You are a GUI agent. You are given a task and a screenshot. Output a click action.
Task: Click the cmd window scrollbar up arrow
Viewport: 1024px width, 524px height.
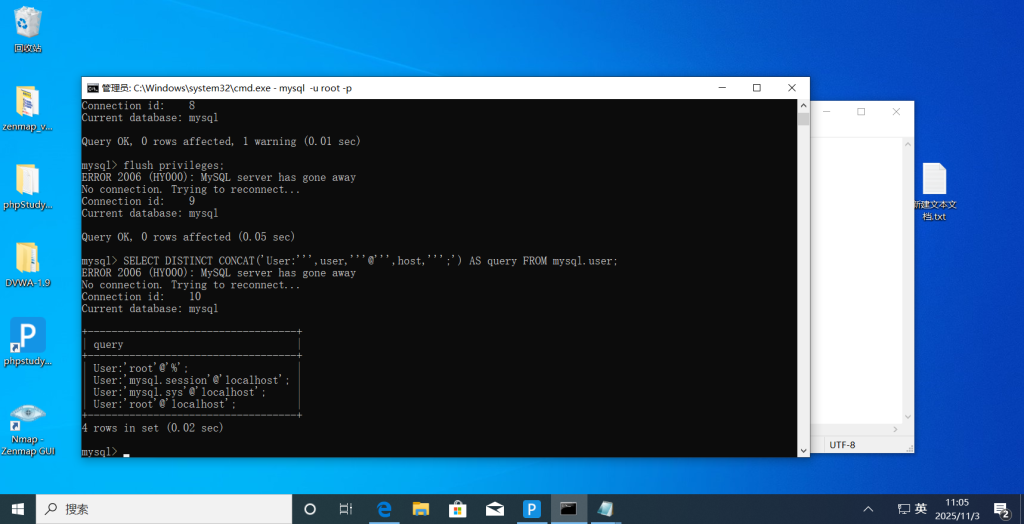(x=803, y=106)
